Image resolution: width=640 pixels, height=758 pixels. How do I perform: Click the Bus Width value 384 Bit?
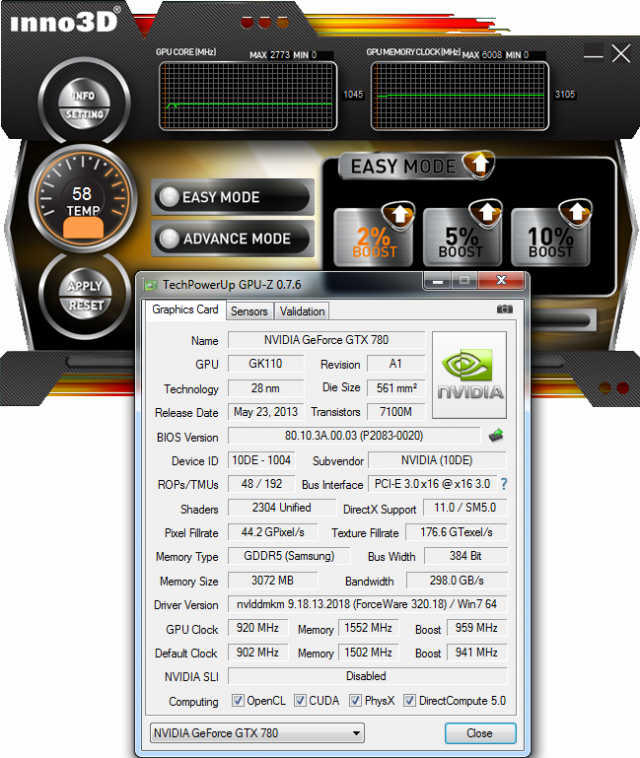[x=465, y=556]
